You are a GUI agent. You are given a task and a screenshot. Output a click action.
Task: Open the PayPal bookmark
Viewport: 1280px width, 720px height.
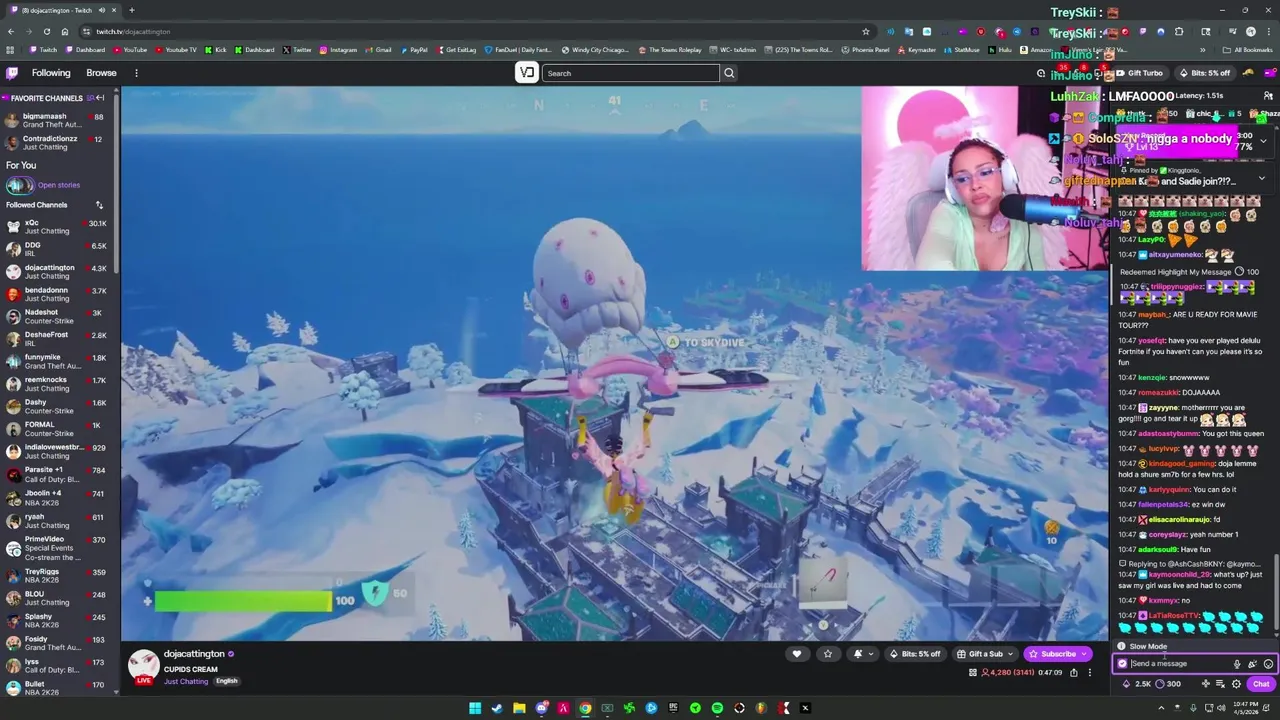[x=413, y=49]
